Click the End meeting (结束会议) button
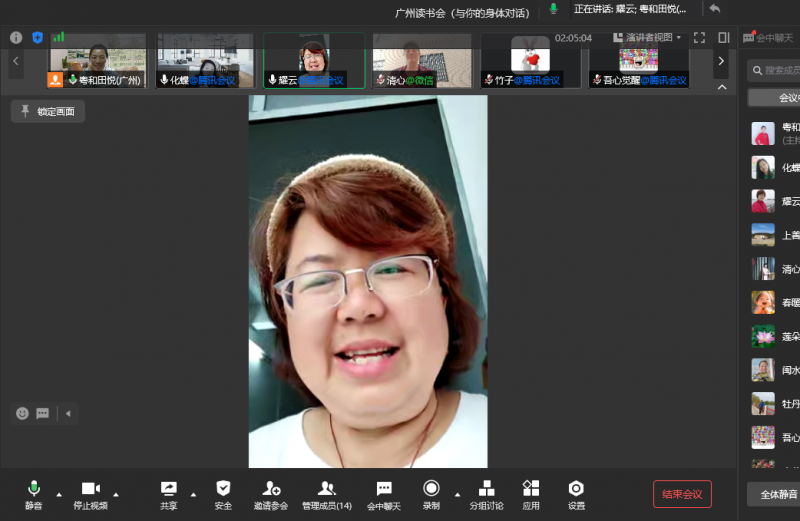Screen dimensions: 800x521 pos(682,494)
